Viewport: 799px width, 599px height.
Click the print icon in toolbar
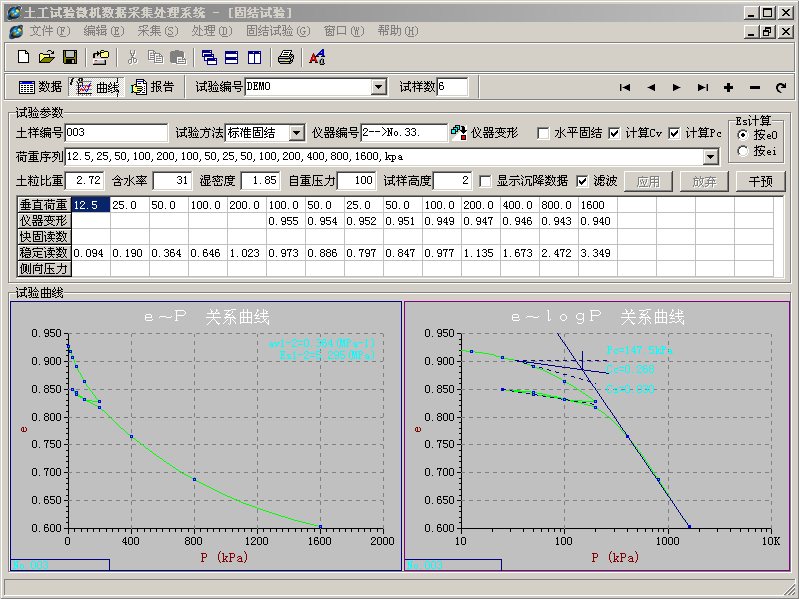click(x=285, y=57)
